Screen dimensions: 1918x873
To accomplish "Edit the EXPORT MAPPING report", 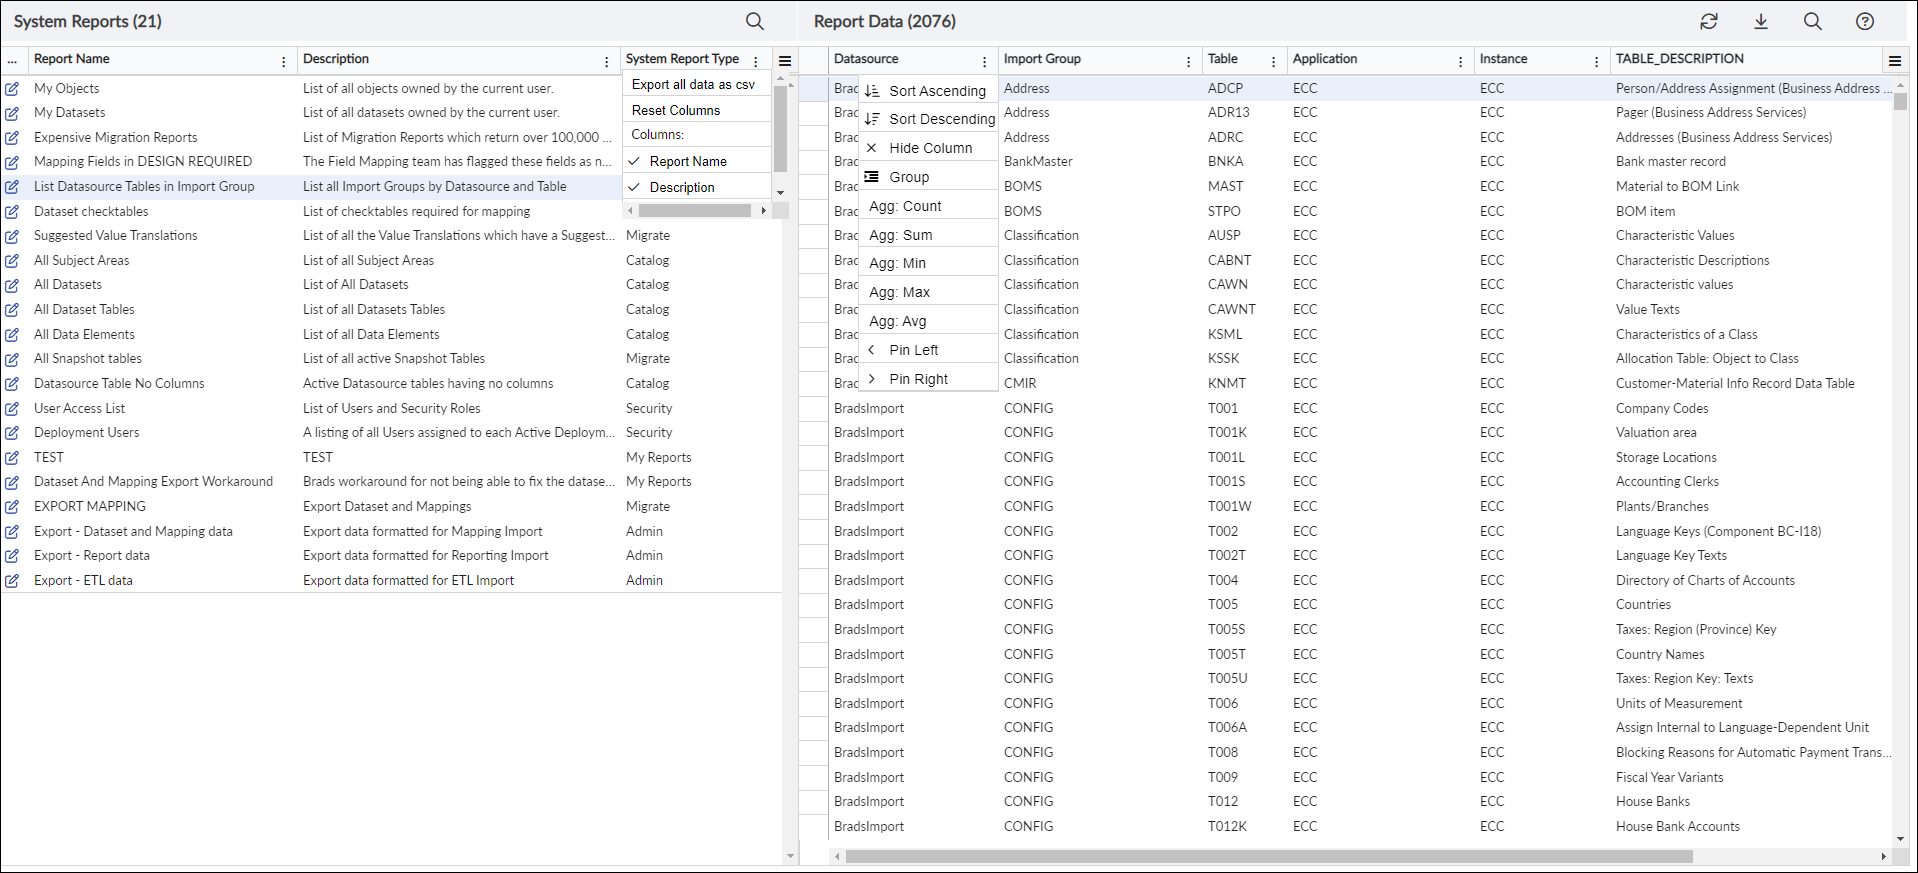I will (x=12, y=506).
